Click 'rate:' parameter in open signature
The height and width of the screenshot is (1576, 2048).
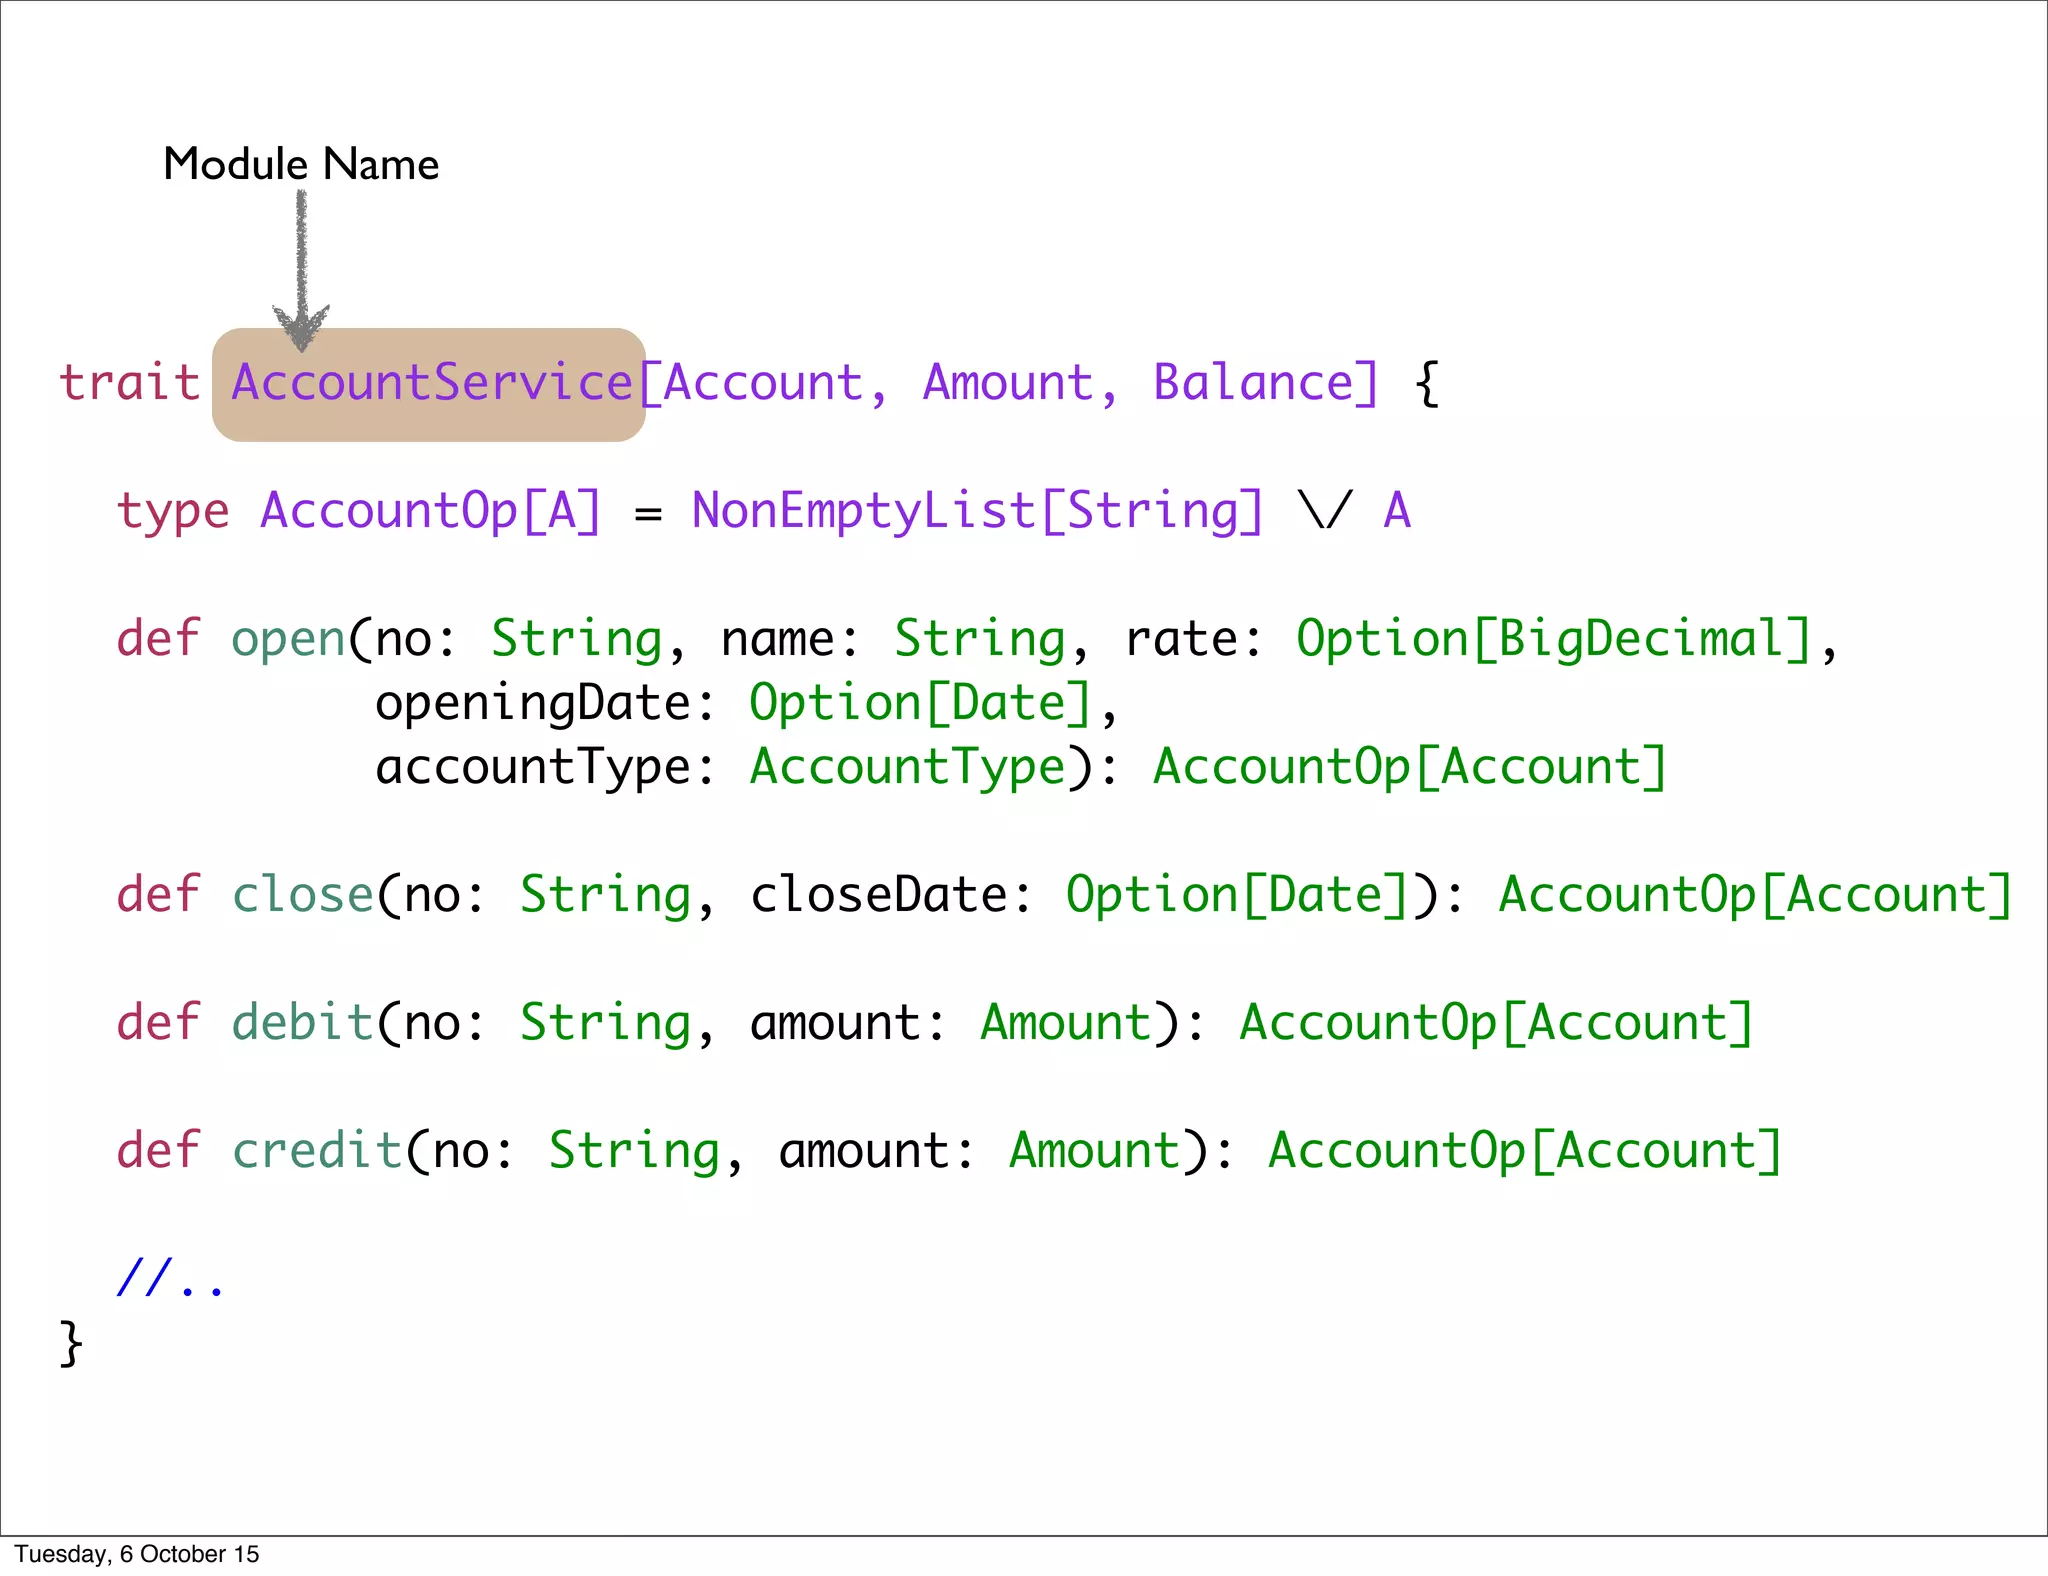point(1194,640)
